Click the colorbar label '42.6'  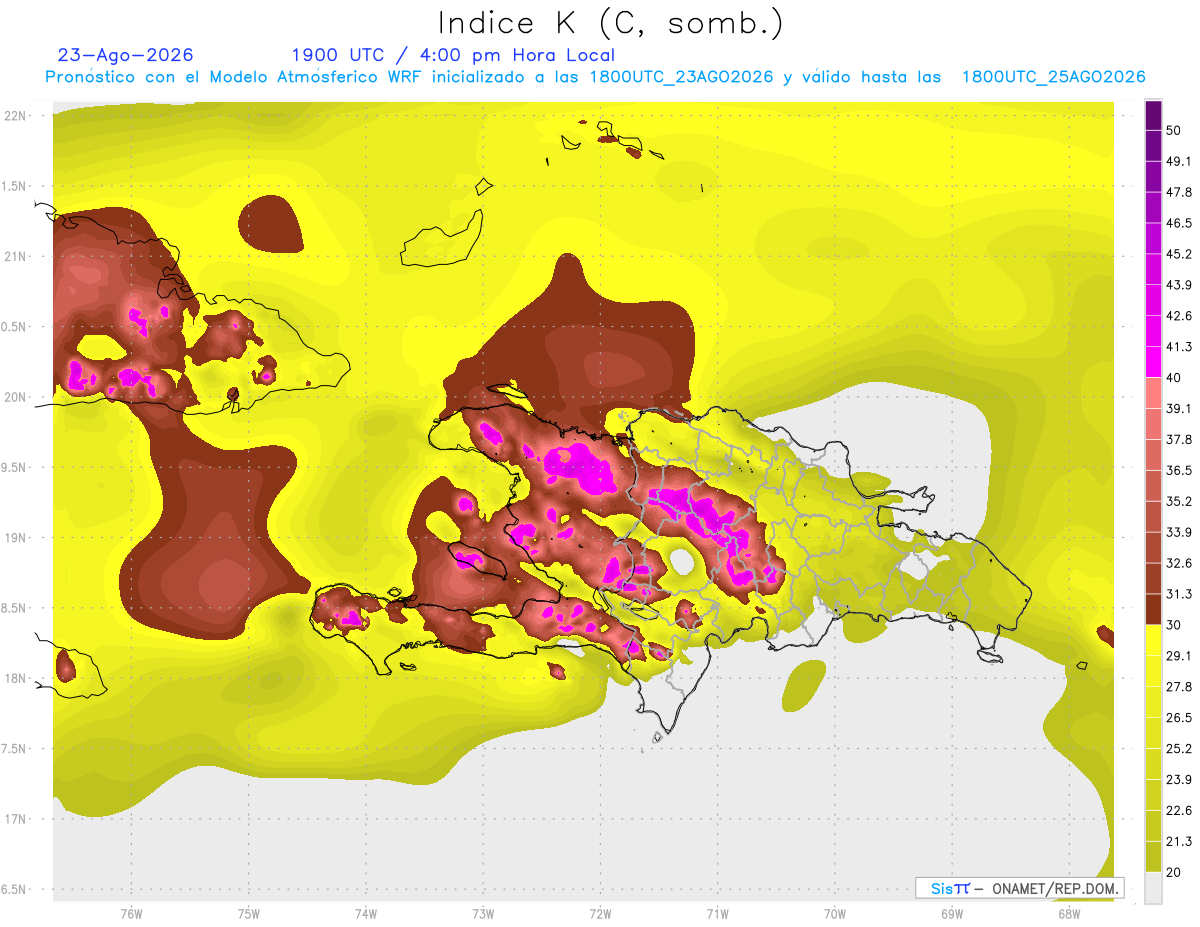pyautogui.click(x=1179, y=316)
